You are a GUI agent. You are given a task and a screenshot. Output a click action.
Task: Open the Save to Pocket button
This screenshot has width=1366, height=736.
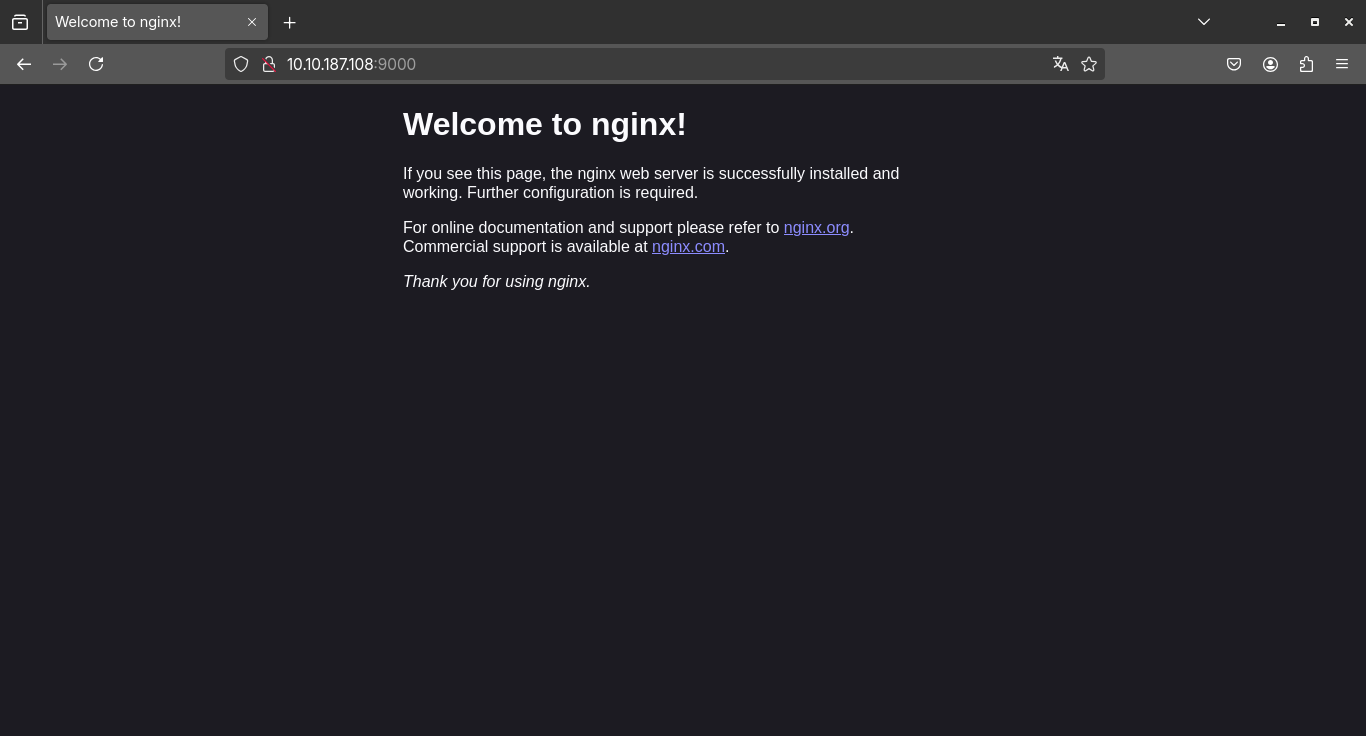coord(1234,64)
